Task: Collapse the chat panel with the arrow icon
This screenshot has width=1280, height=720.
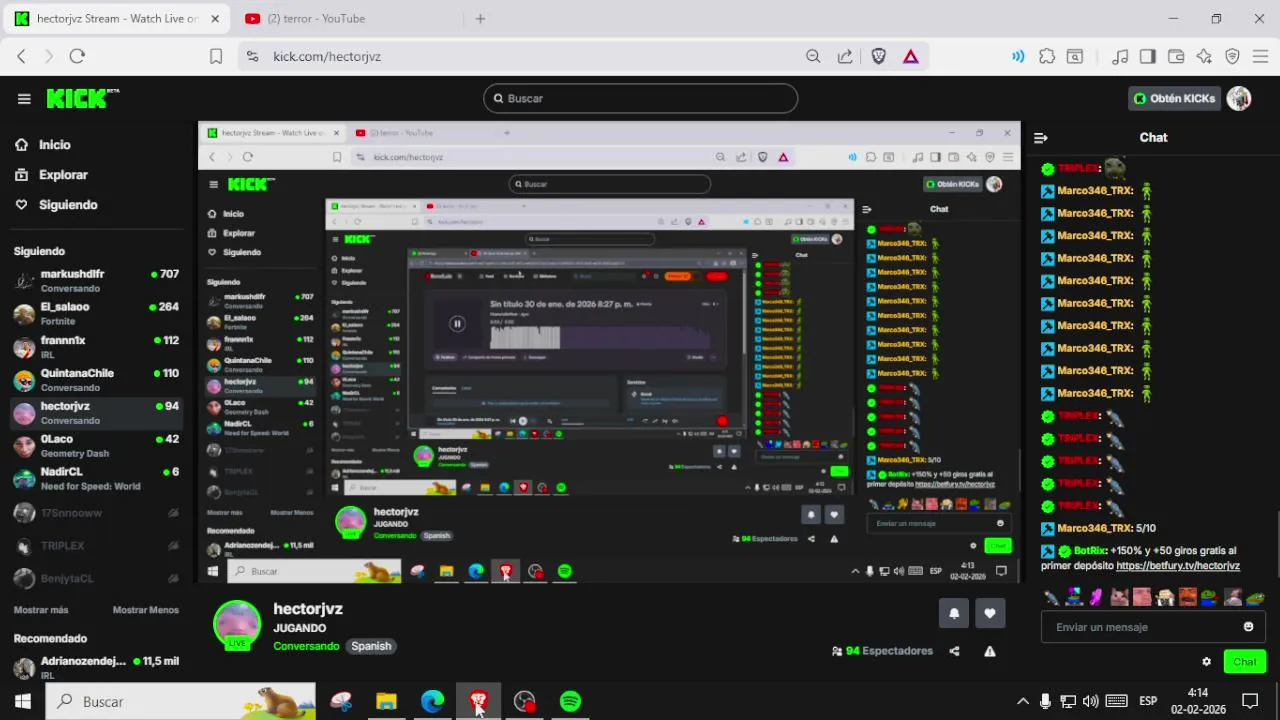Action: click(x=1041, y=138)
